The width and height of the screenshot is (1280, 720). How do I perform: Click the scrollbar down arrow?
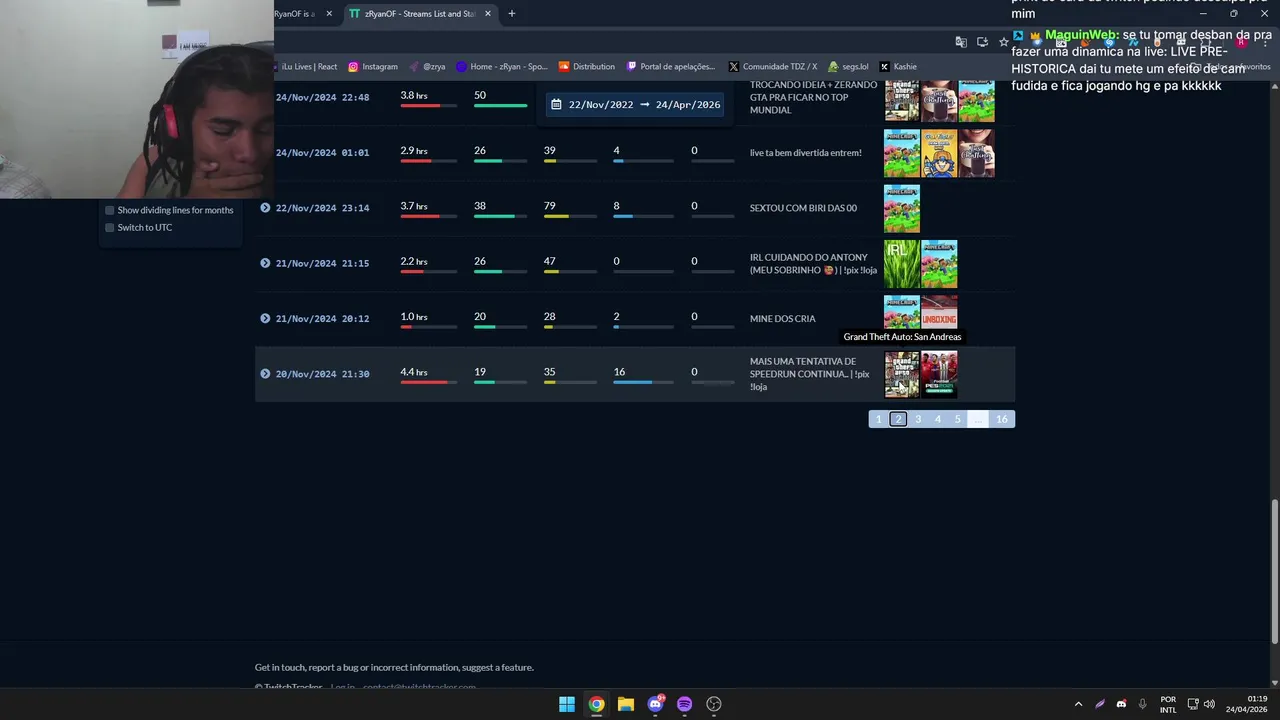tap(1274, 682)
